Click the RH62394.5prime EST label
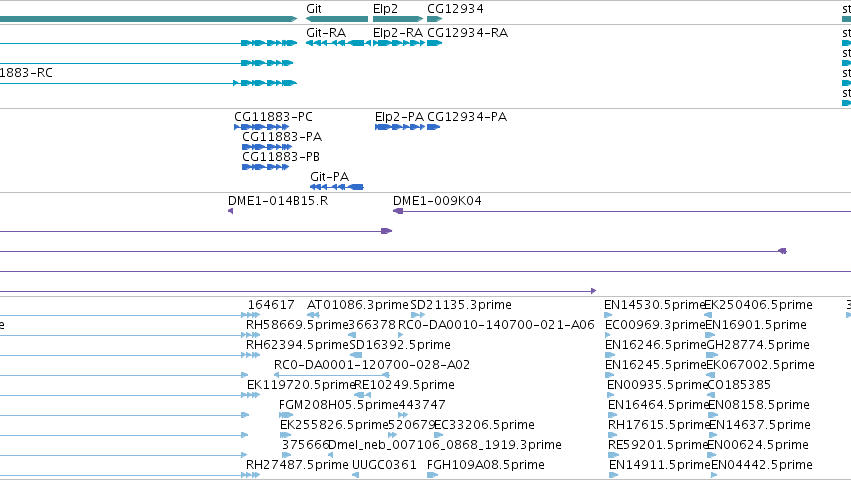 point(297,345)
